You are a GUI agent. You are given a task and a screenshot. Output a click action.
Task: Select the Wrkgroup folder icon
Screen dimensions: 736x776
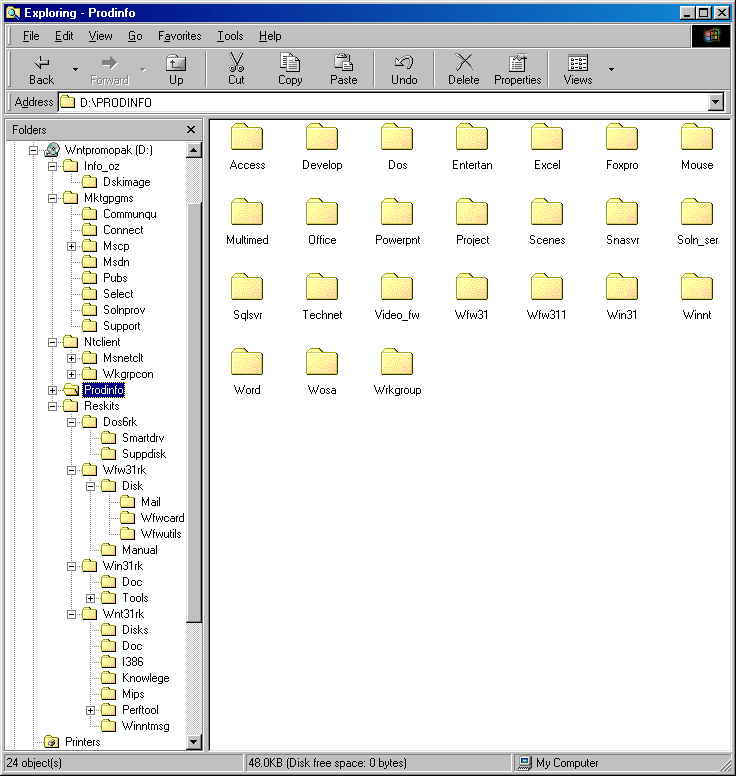397,362
